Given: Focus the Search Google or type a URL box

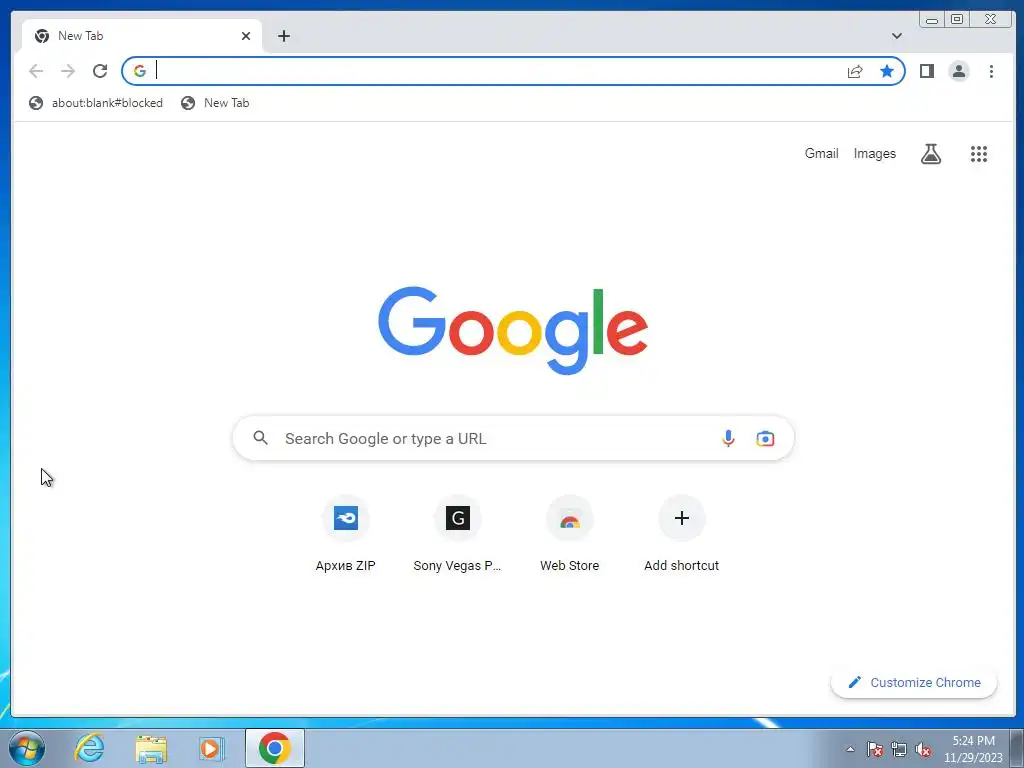Looking at the screenshot, I should click(513, 438).
